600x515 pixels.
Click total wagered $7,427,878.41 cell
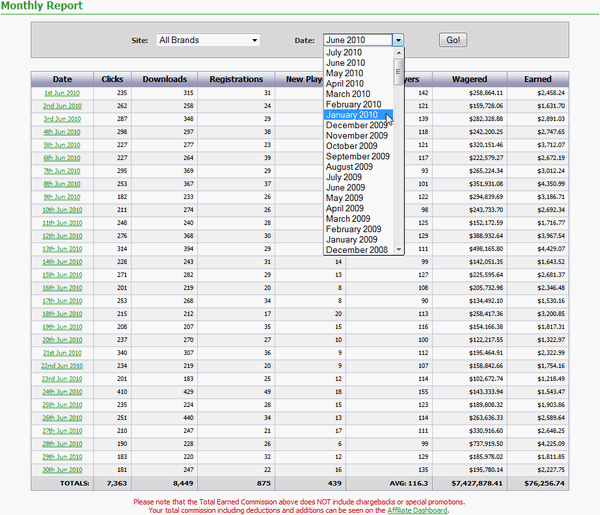470,484
